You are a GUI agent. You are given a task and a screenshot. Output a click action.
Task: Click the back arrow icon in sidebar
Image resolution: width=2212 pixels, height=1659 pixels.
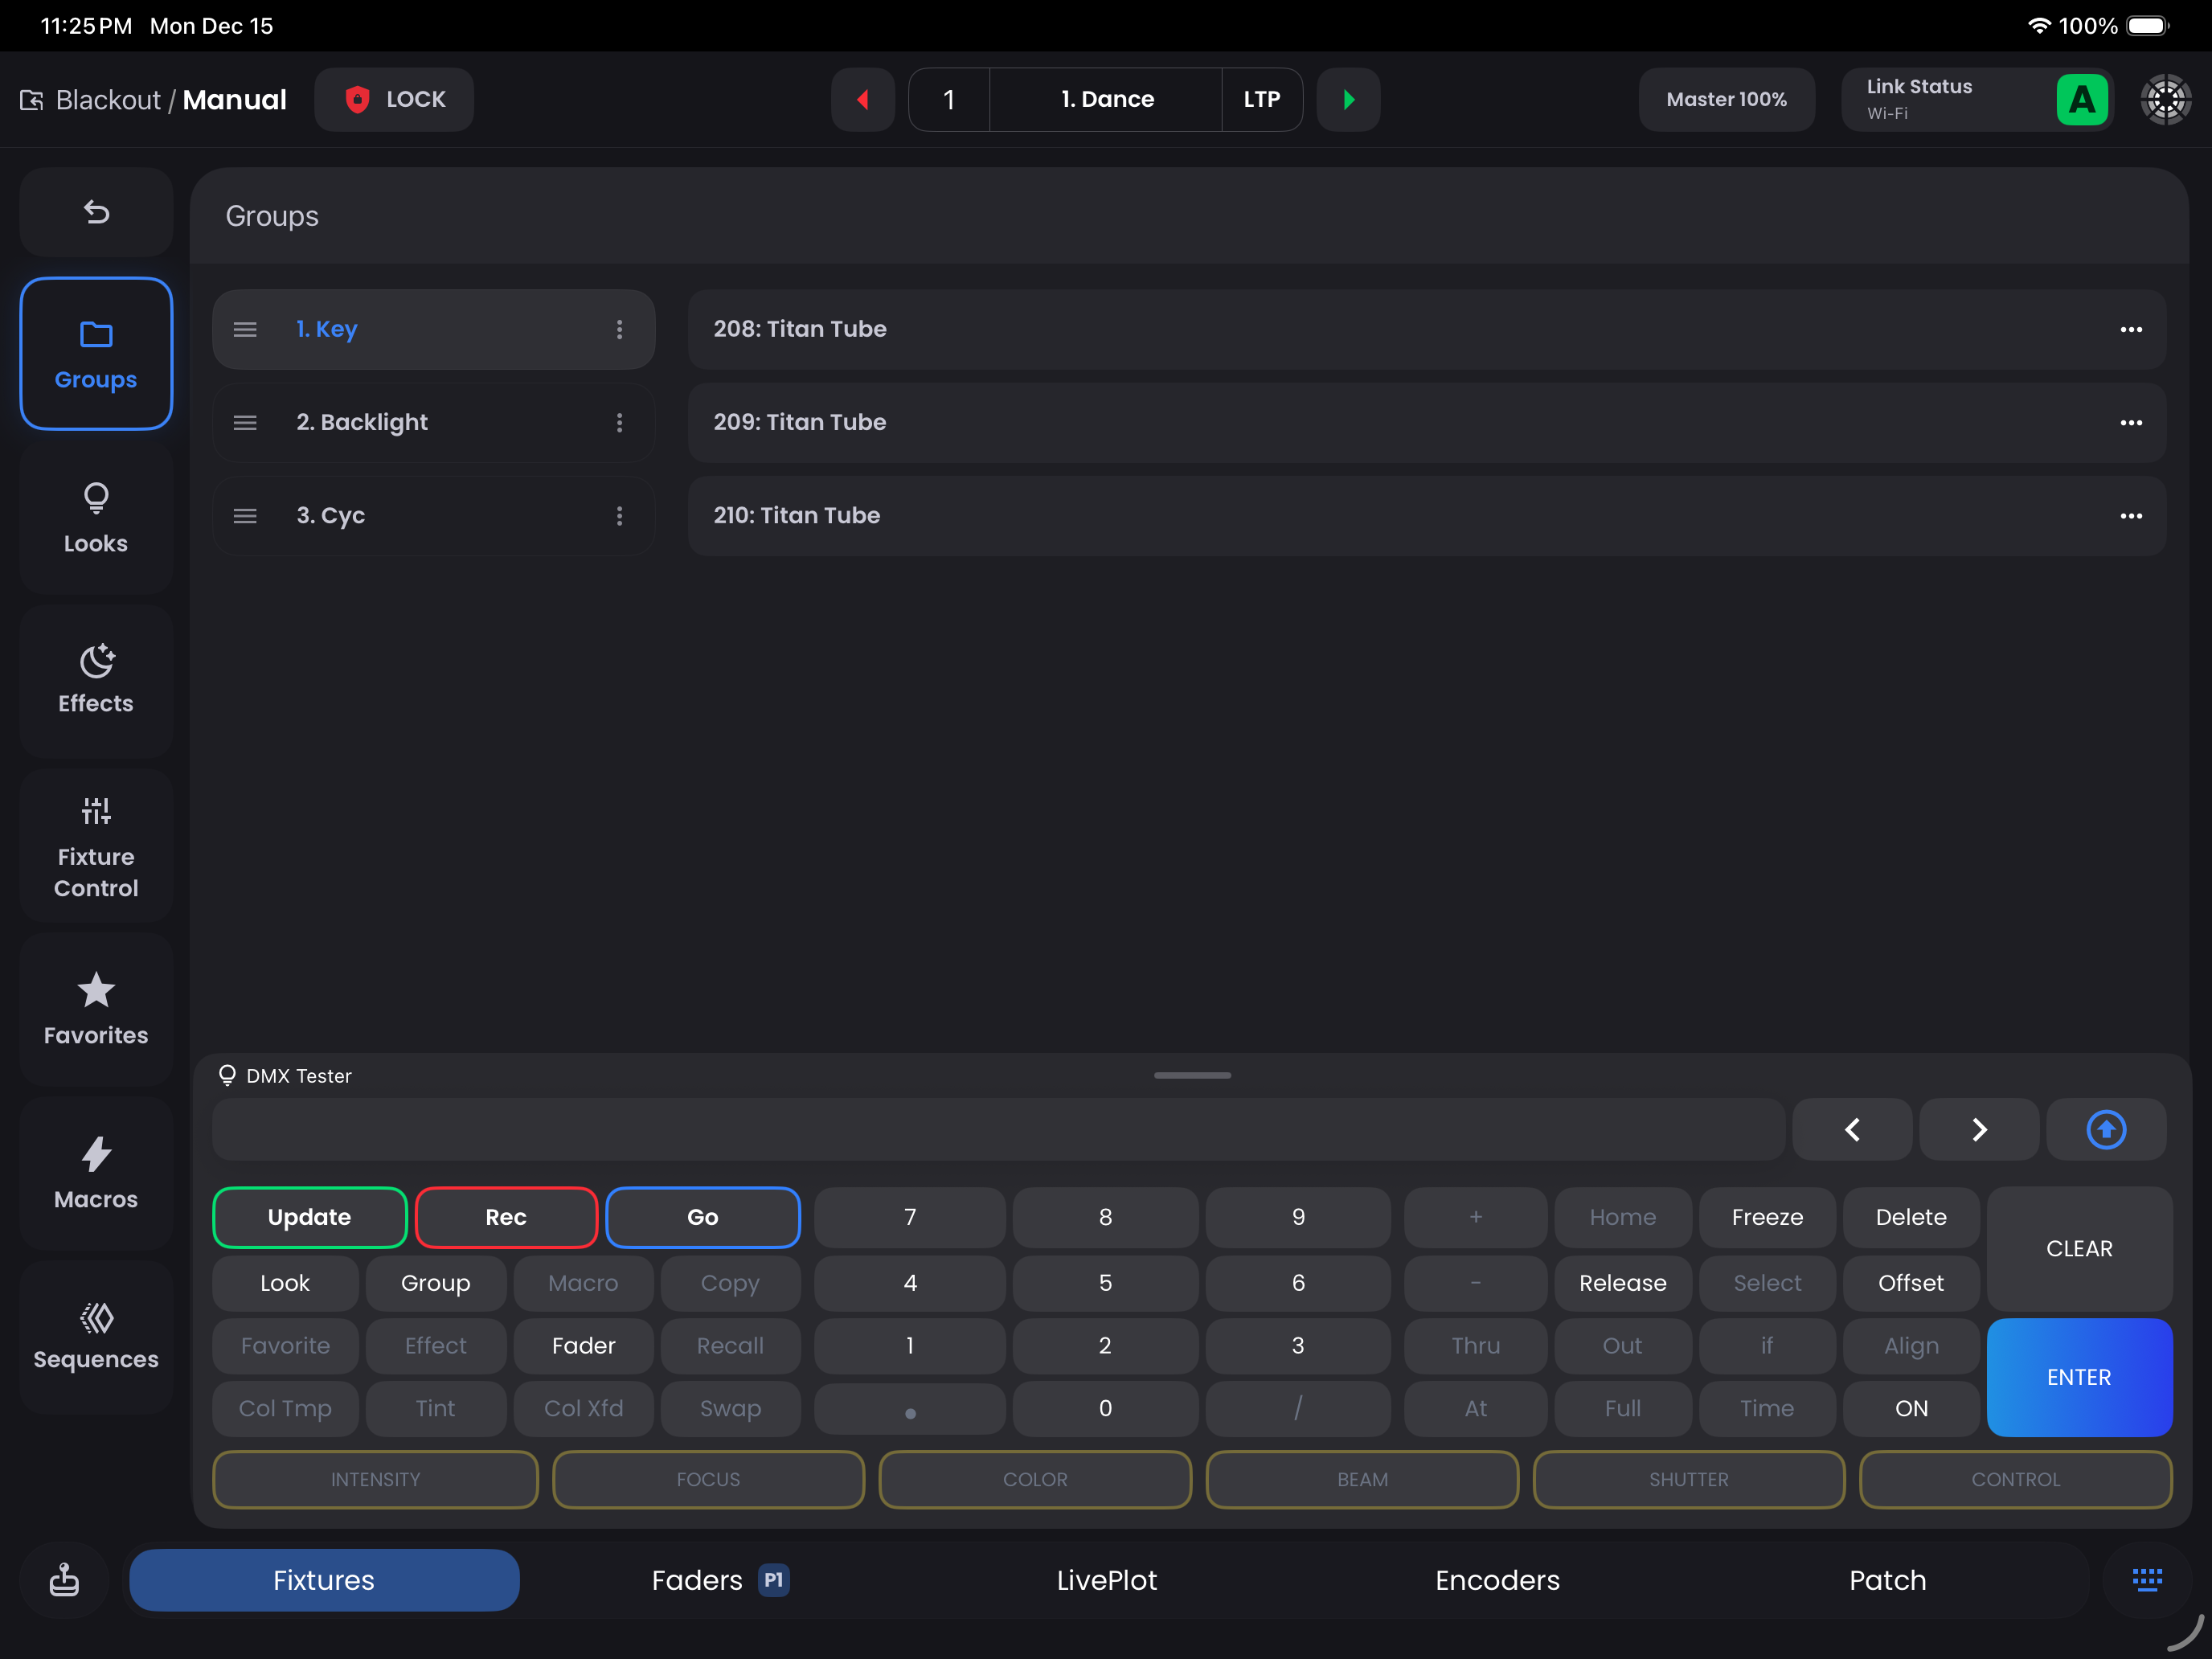click(x=96, y=212)
